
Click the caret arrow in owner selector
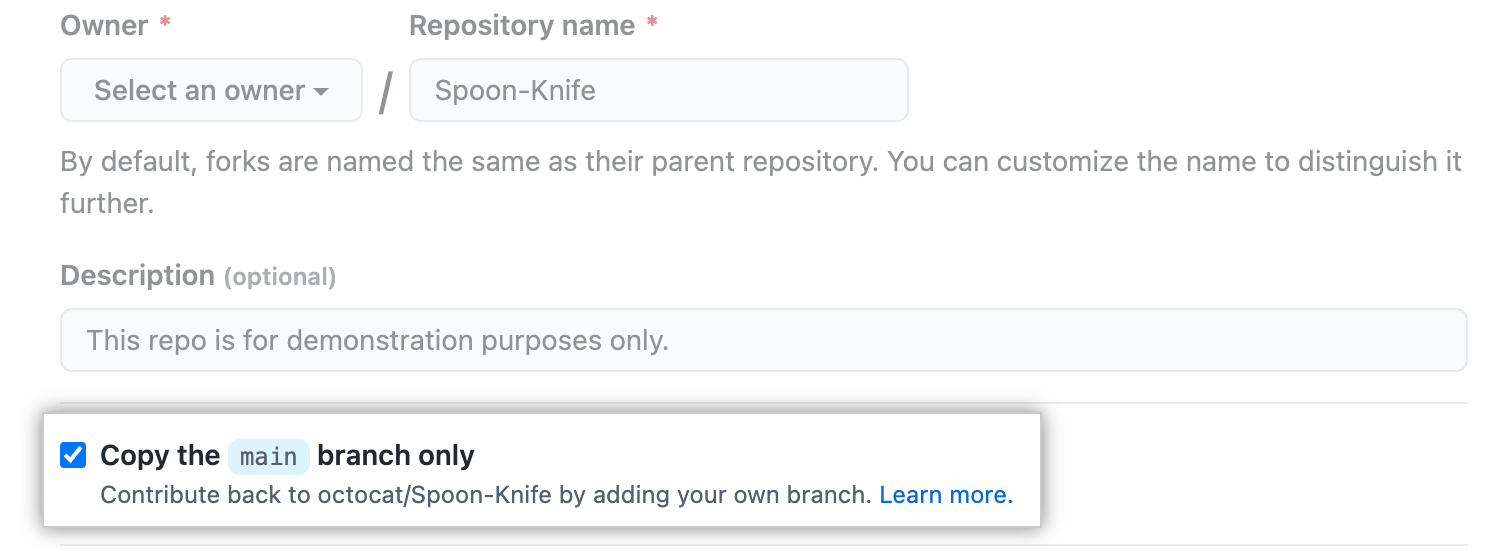pyautogui.click(x=321, y=92)
